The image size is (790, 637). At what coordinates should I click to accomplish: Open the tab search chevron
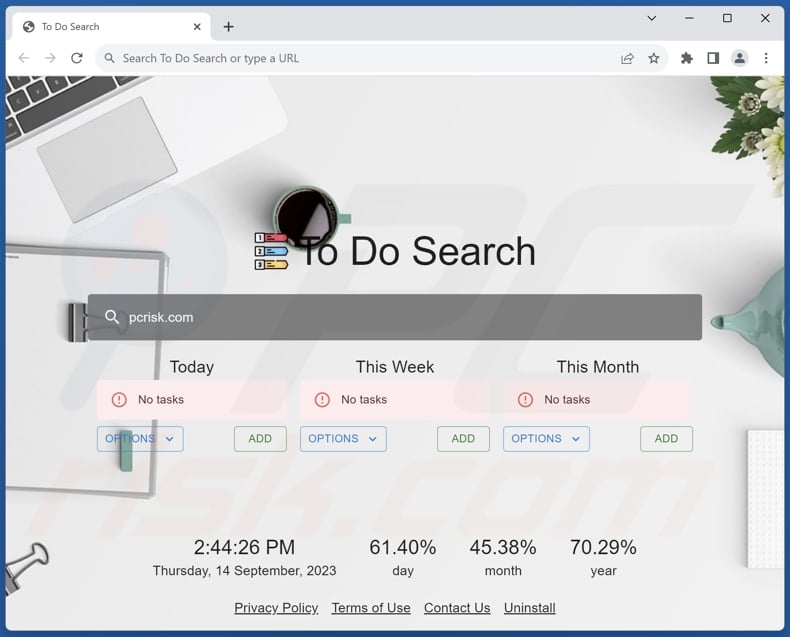tap(652, 18)
